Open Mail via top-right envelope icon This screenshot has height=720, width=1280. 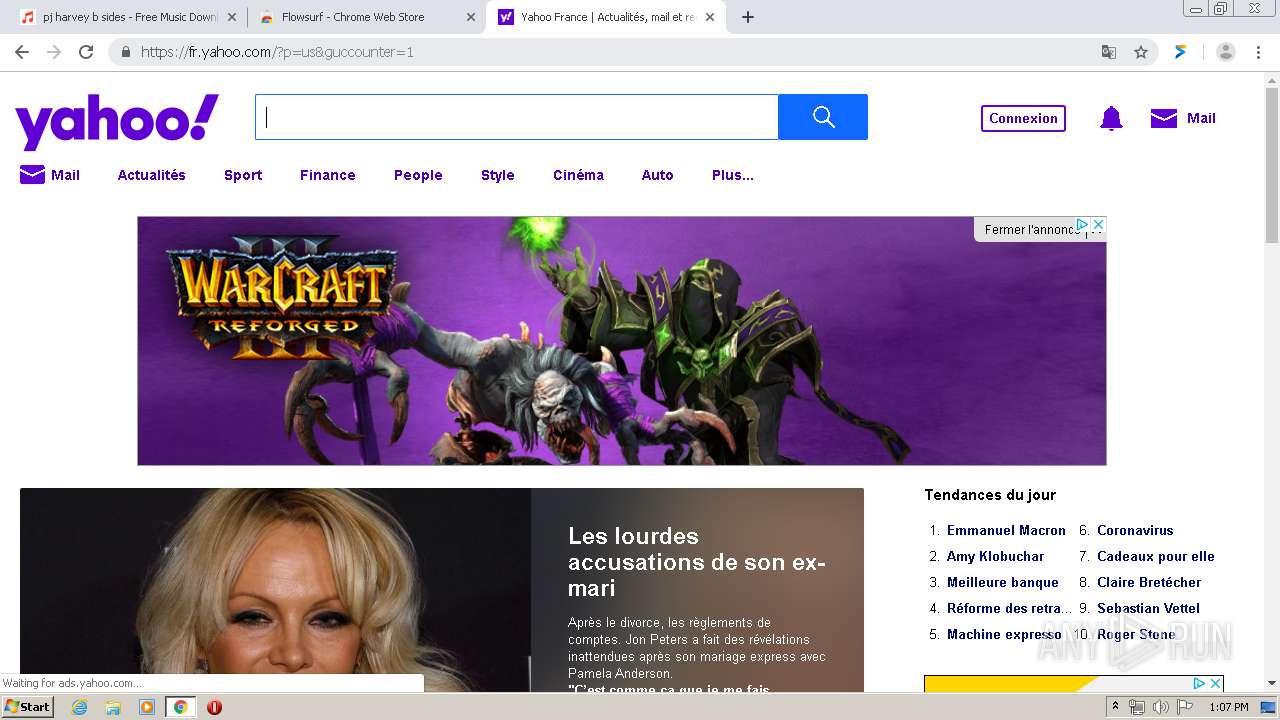pyautogui.click(x=1164, y=118)
